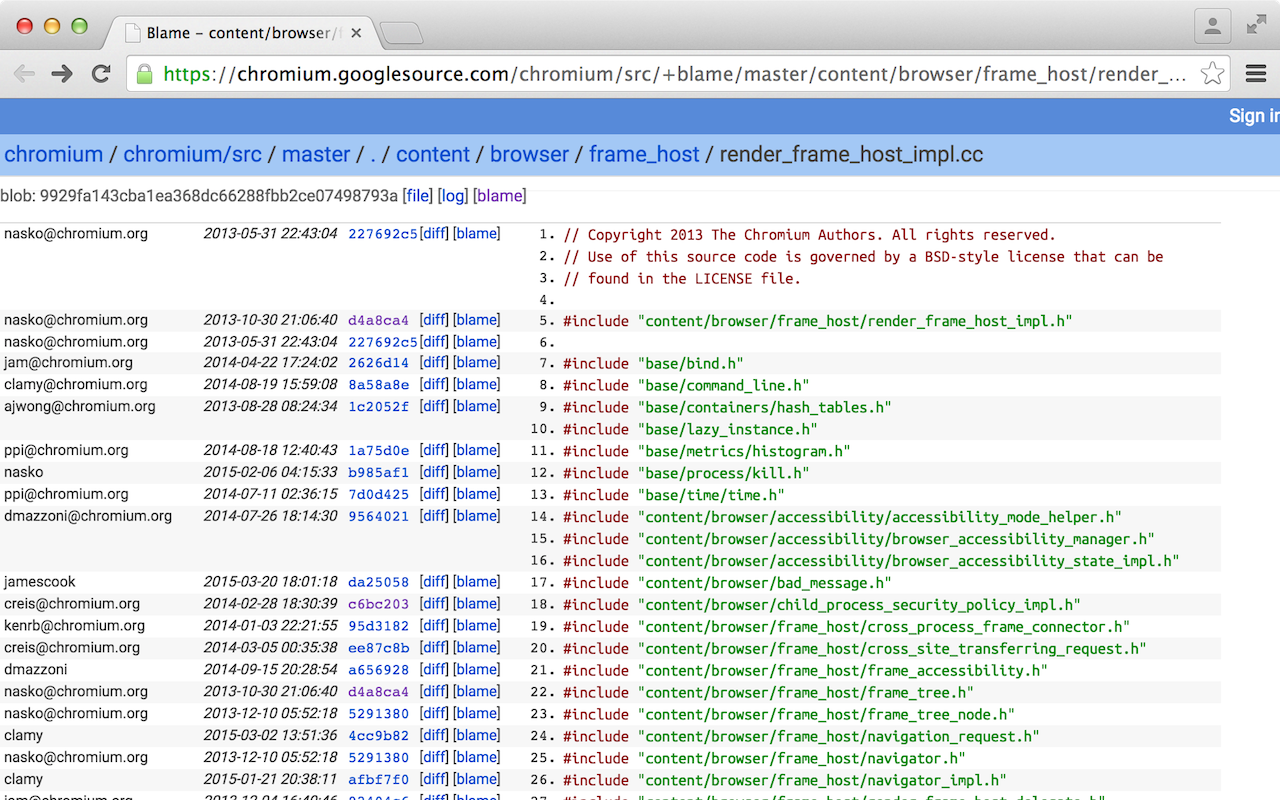Open browser directory breadcrumb link
Screen dimensions: 1280x800
click(529, 155)
